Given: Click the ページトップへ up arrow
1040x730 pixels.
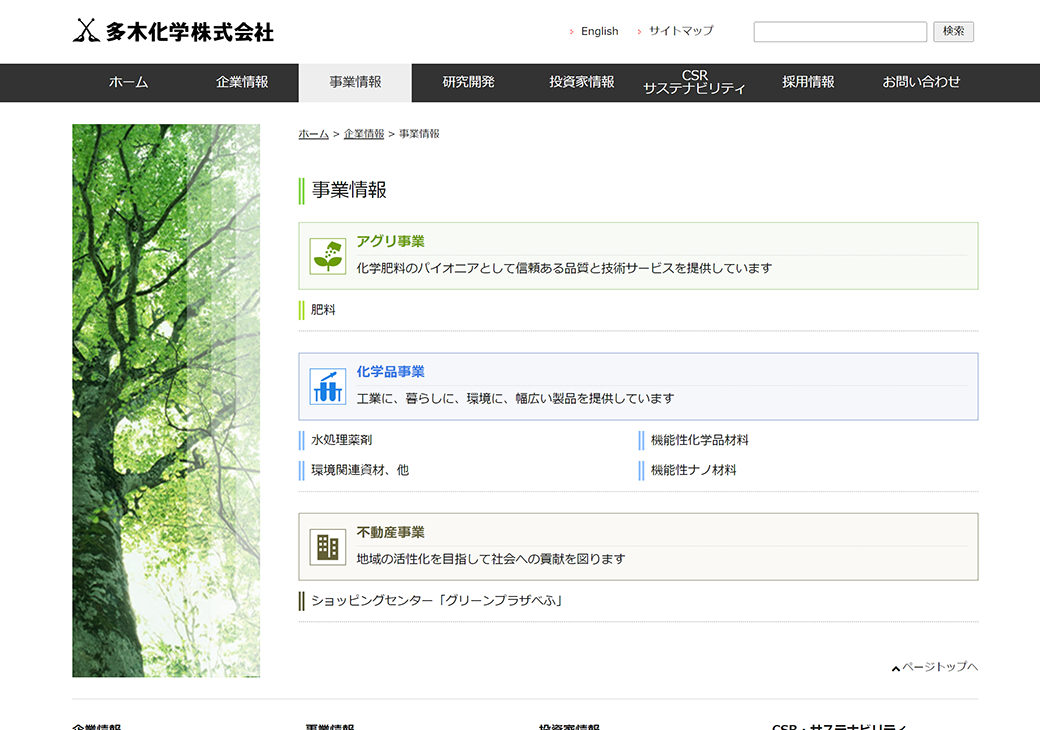Looking at the screenshot, I should coord(896,668).
